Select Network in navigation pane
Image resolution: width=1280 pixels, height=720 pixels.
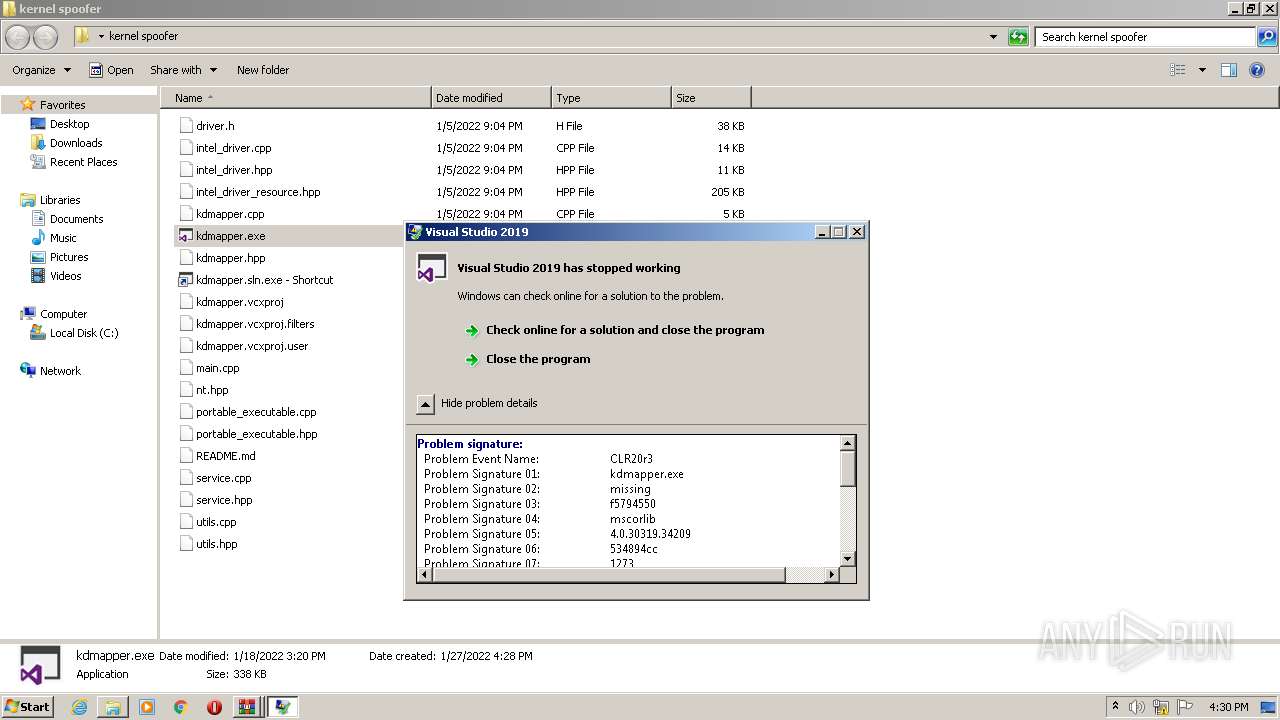(60, 371)
